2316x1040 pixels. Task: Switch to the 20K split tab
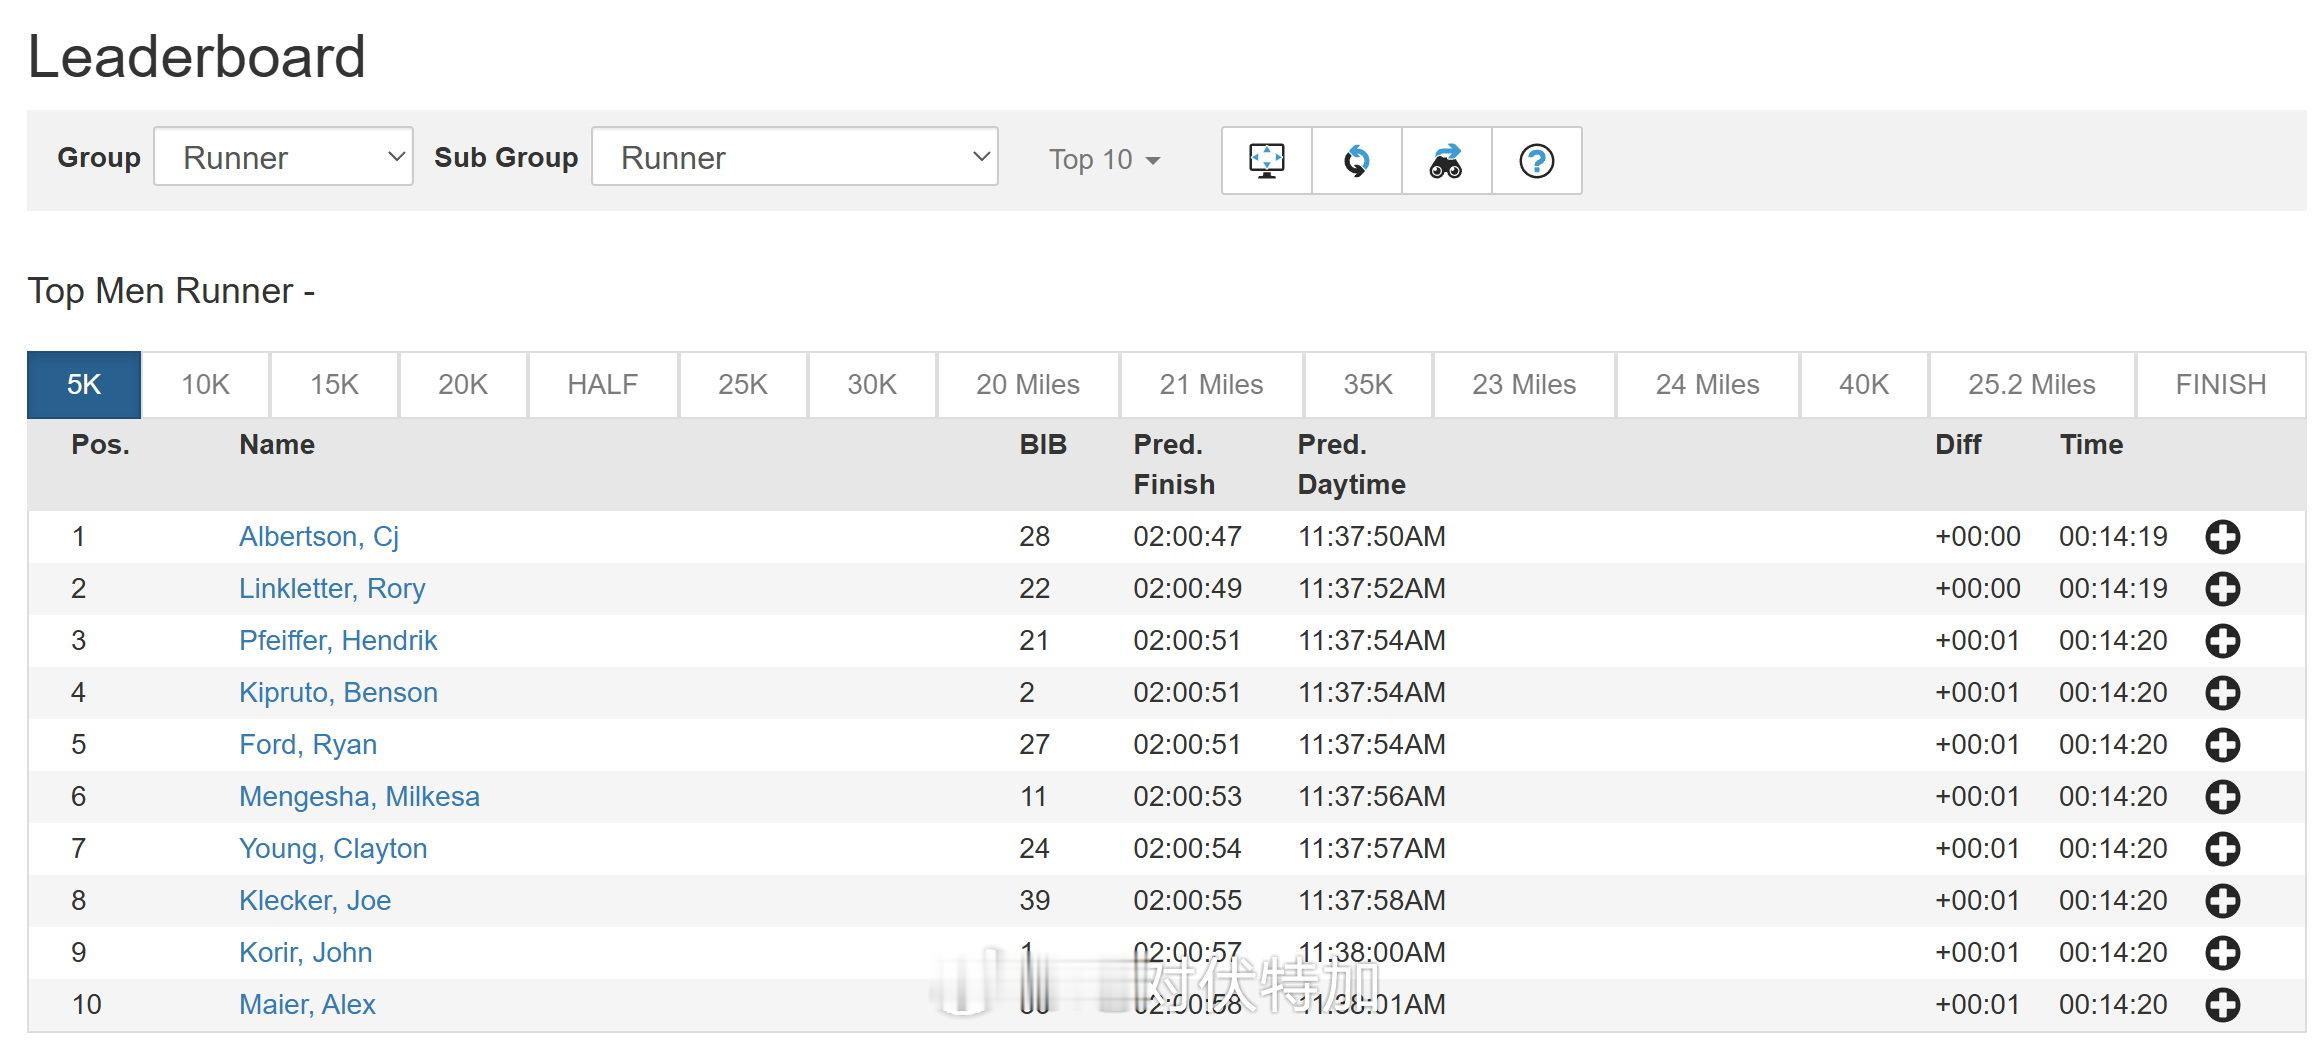pos(463,385)
